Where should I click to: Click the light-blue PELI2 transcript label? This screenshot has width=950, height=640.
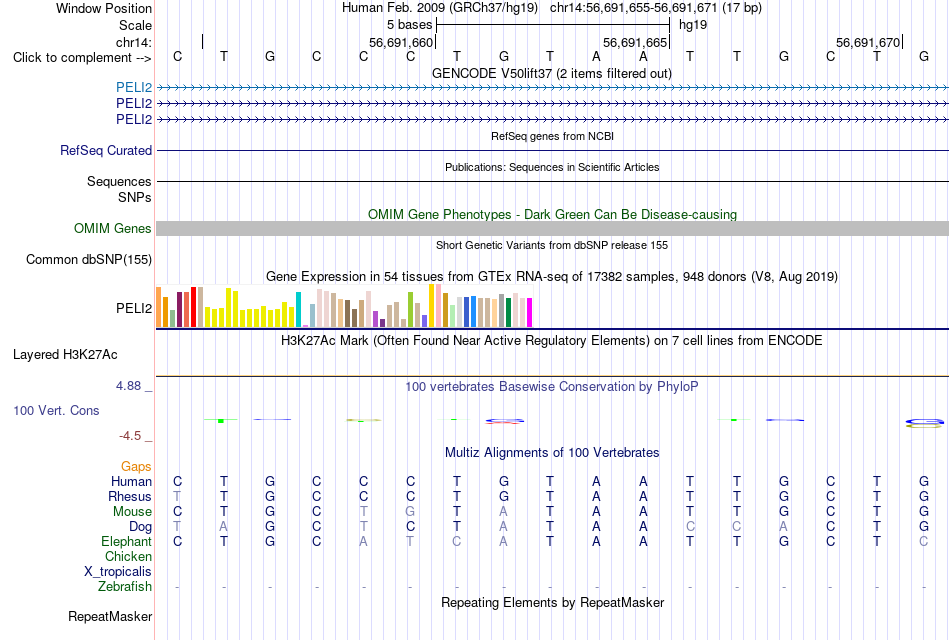[x=134, y=87]
